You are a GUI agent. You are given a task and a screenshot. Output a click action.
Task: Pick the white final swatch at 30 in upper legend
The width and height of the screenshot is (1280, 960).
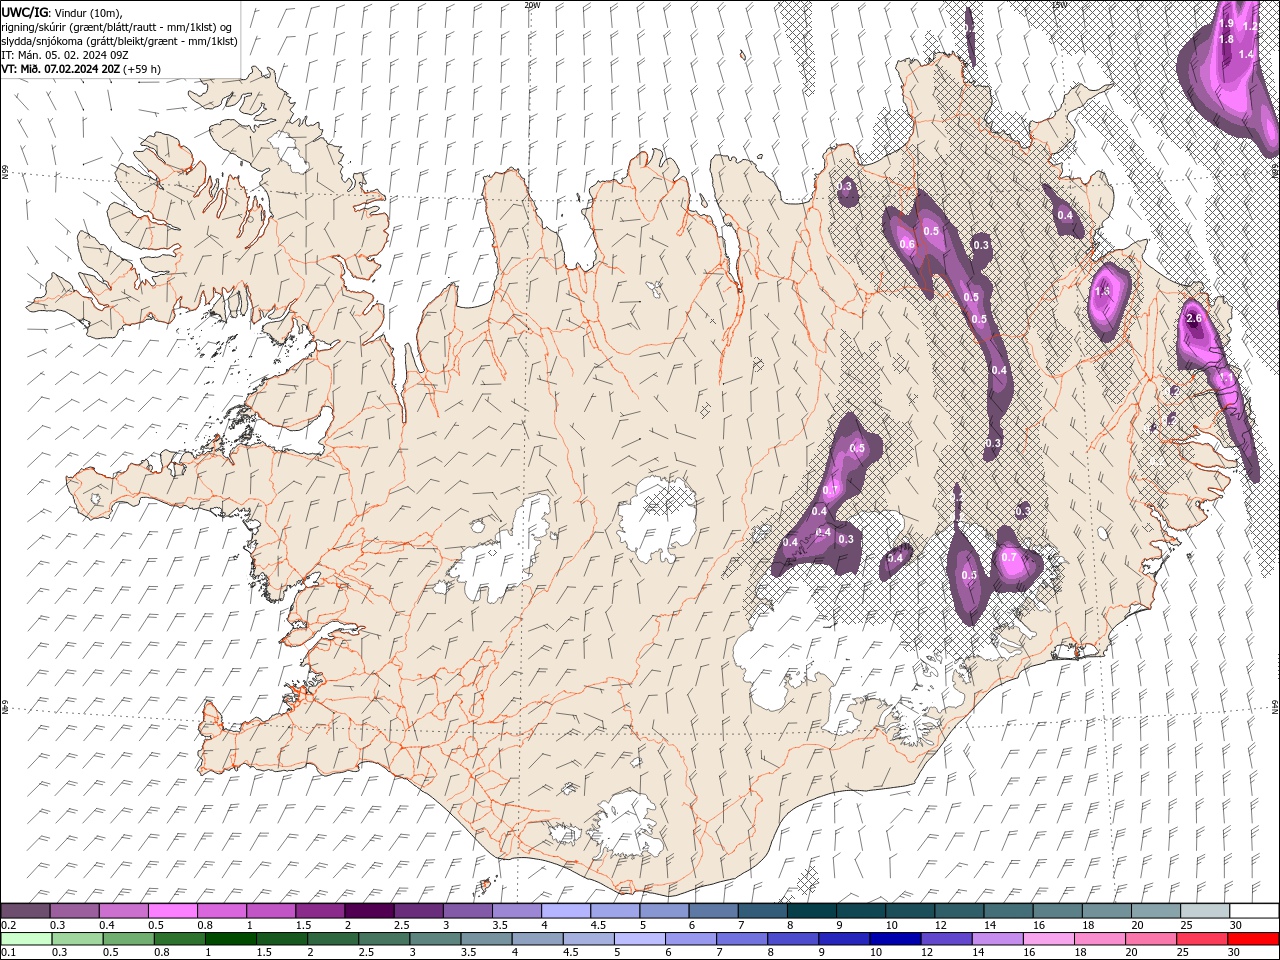click(x=1254, y=911)
